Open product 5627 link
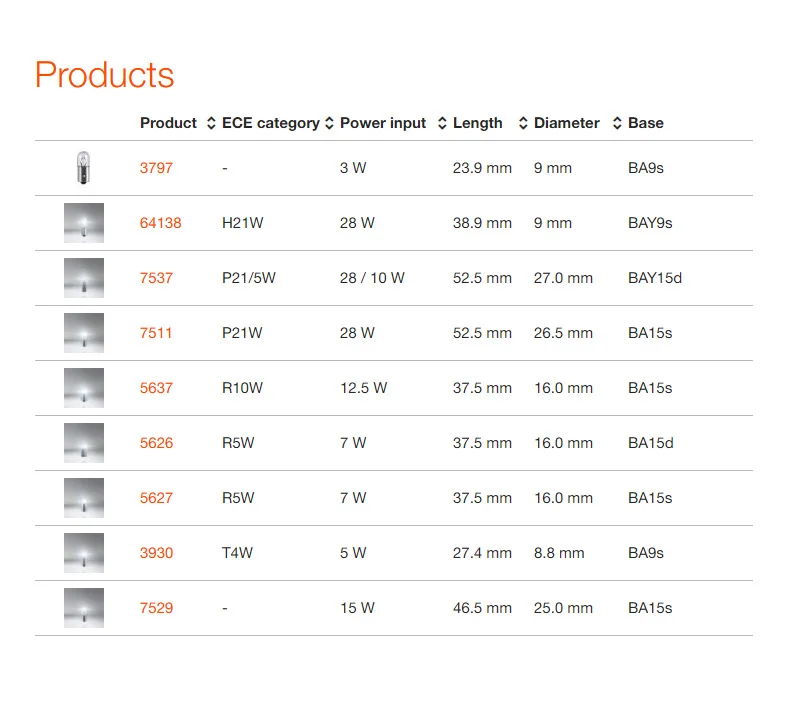 (x=156, y=498)
